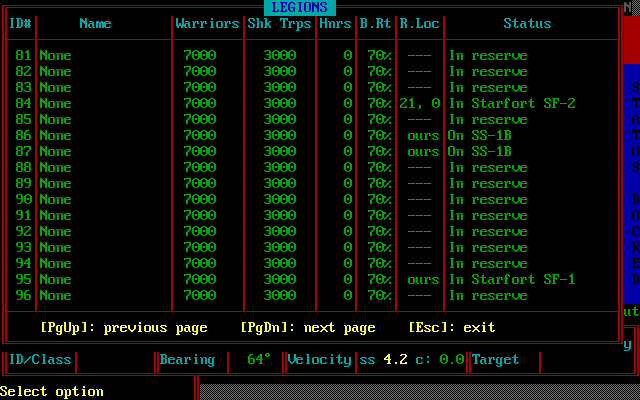Select legion ID 81
640x400 pixels.
[313, 56]
